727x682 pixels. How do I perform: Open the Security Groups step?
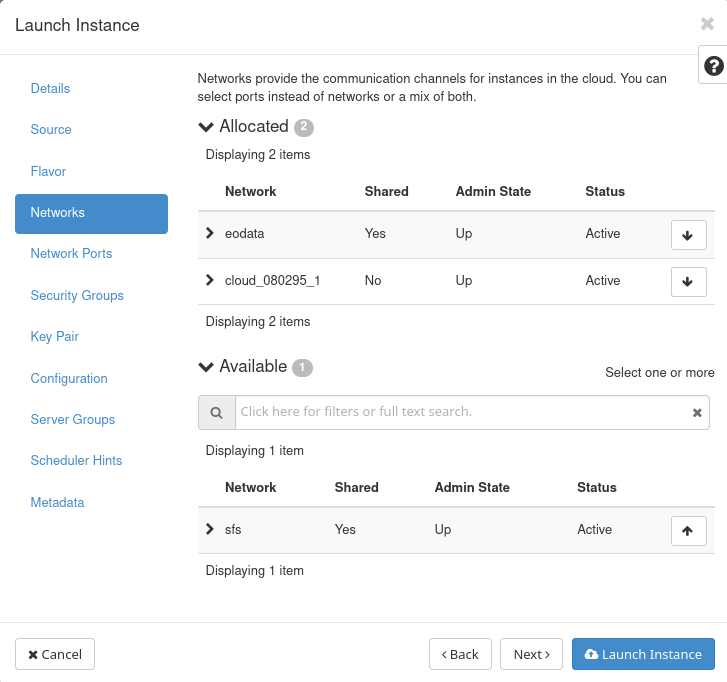[77, 296]
